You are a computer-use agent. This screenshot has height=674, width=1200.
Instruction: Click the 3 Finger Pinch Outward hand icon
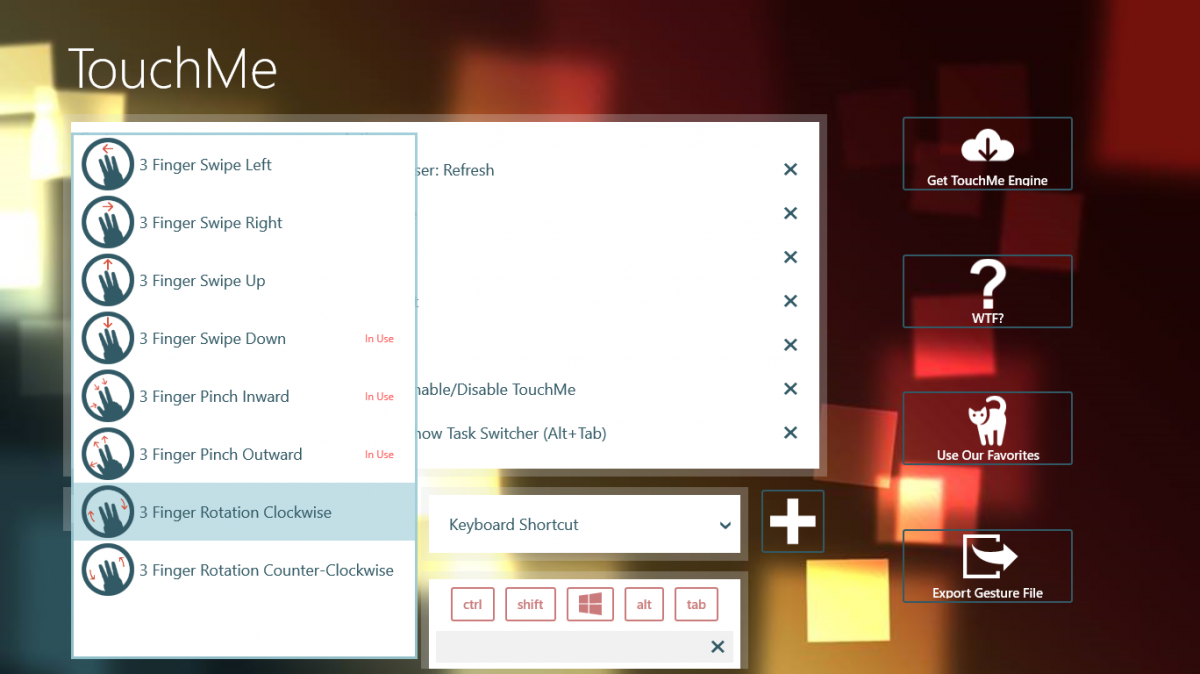pos(108,455)
